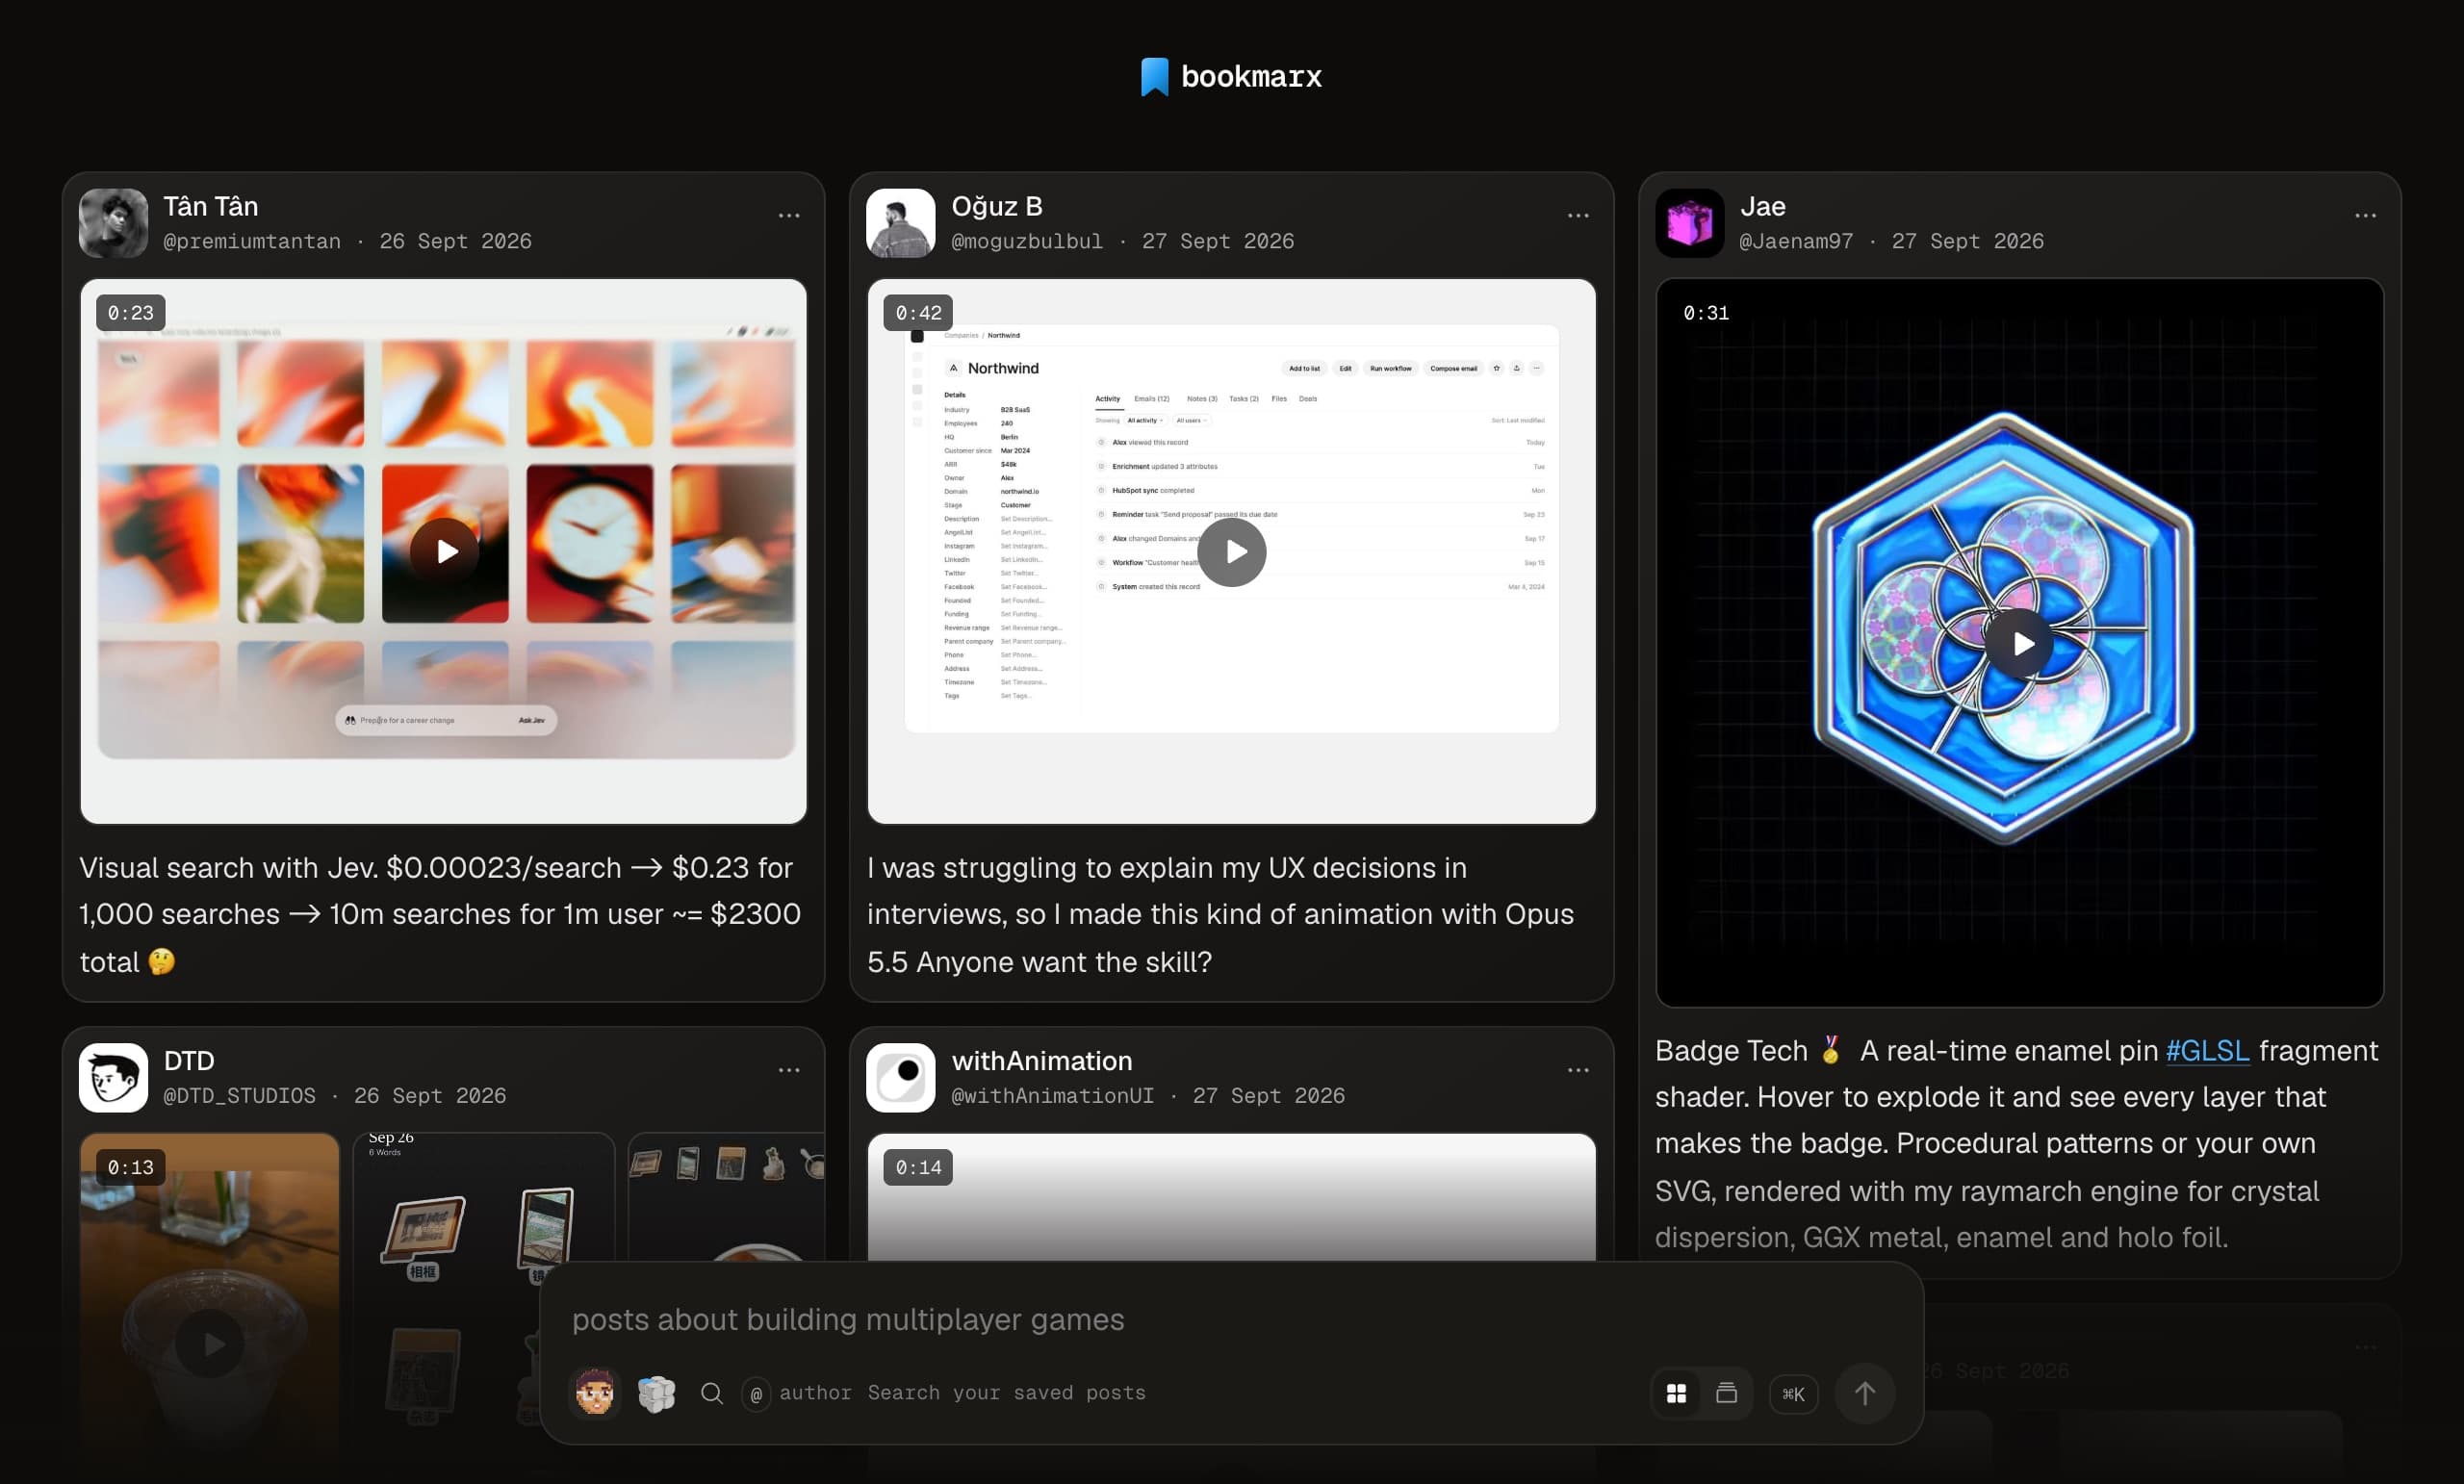The image size is (2464, 1484).
Task: Open options menu on Jae's post
Action: pyautogui.click(x=2365, y=216)
